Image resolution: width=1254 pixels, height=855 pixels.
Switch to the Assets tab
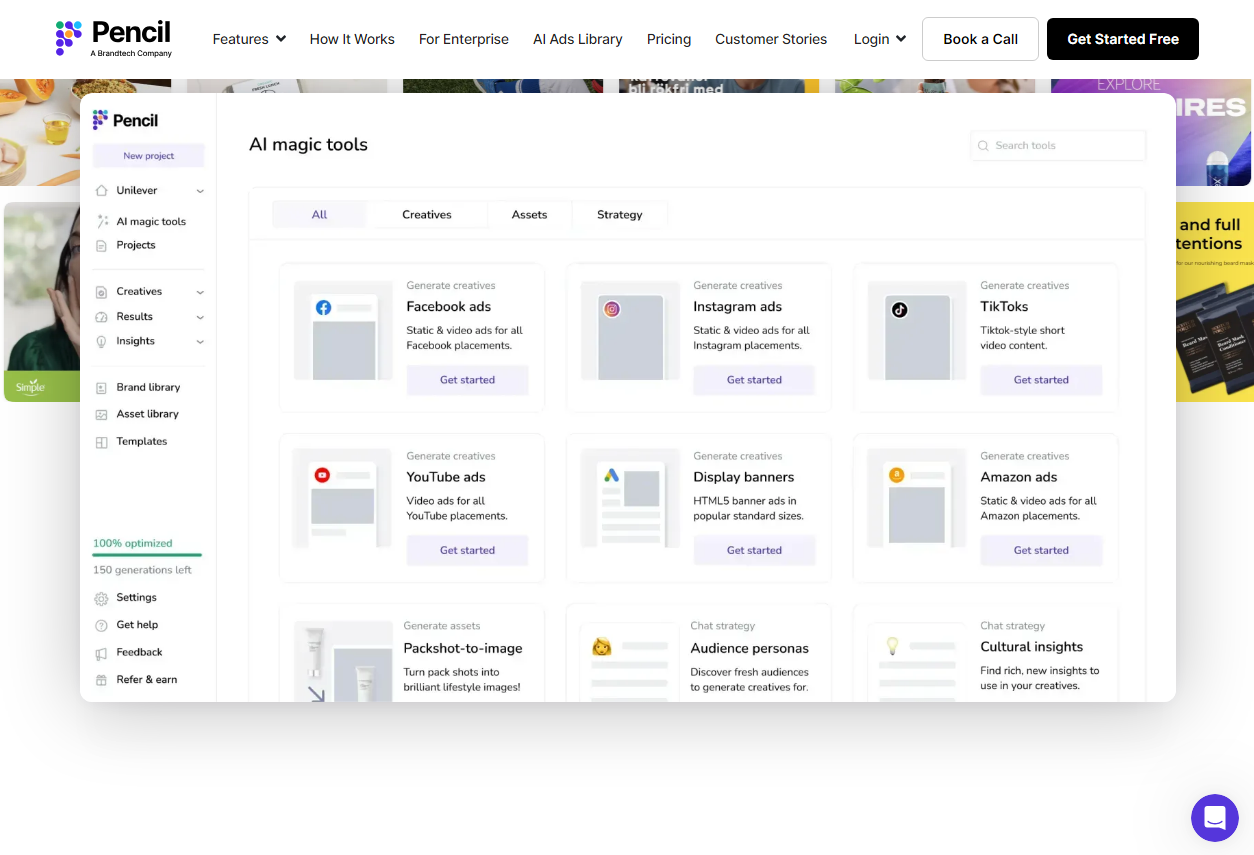point(529,215)
